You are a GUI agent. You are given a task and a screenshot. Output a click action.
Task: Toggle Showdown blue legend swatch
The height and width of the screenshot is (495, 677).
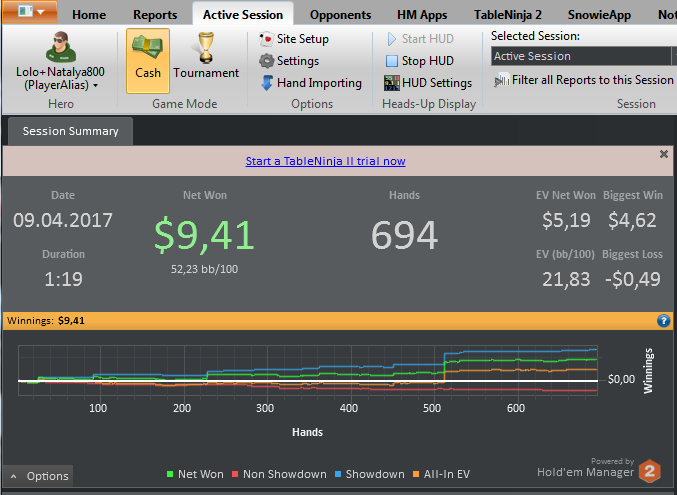point(338,474)
